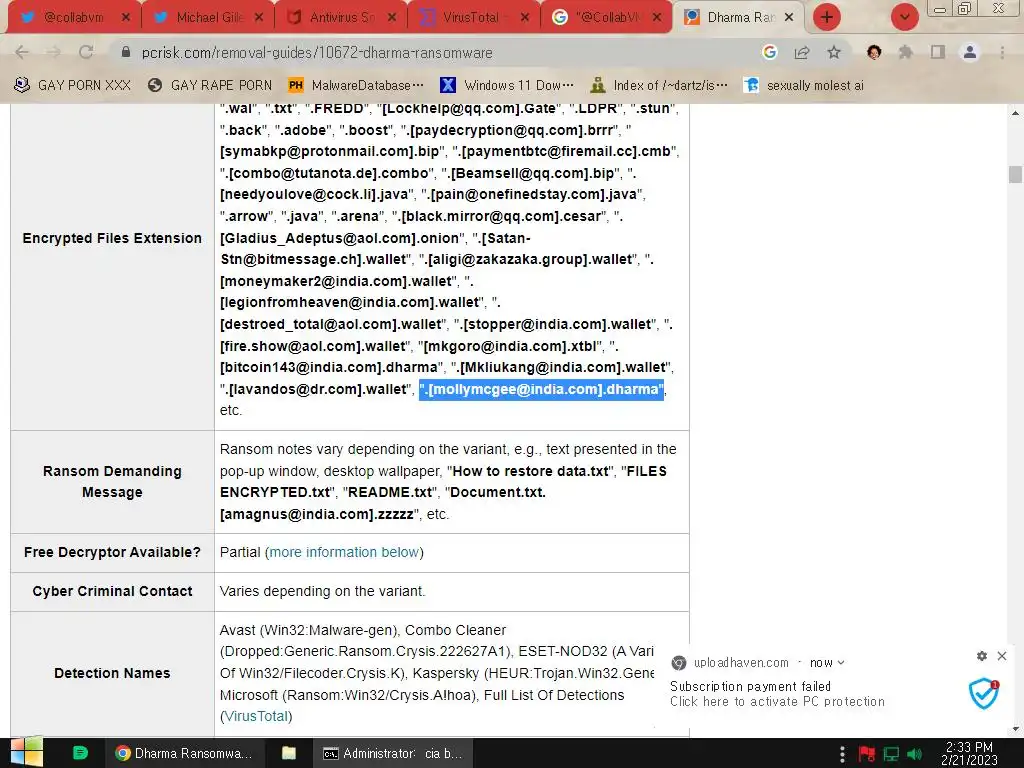Click the Google icon in address bar
The width and height of the screenshot is (1024, 768).
(769, 52)
